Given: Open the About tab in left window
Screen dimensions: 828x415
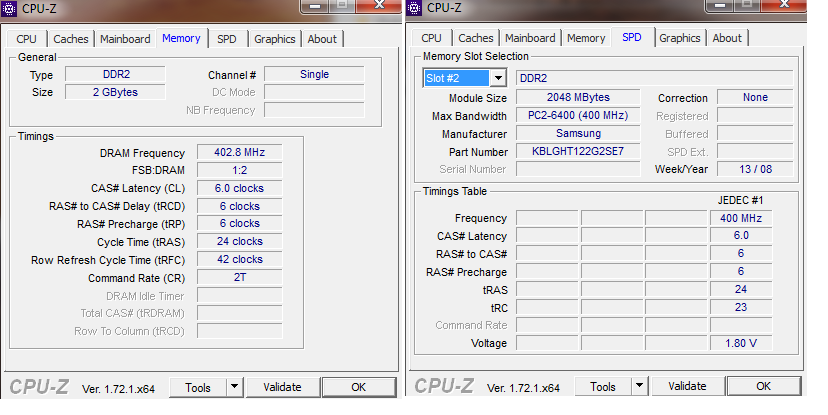Looking at the screenshot, I should pos(322,39).
